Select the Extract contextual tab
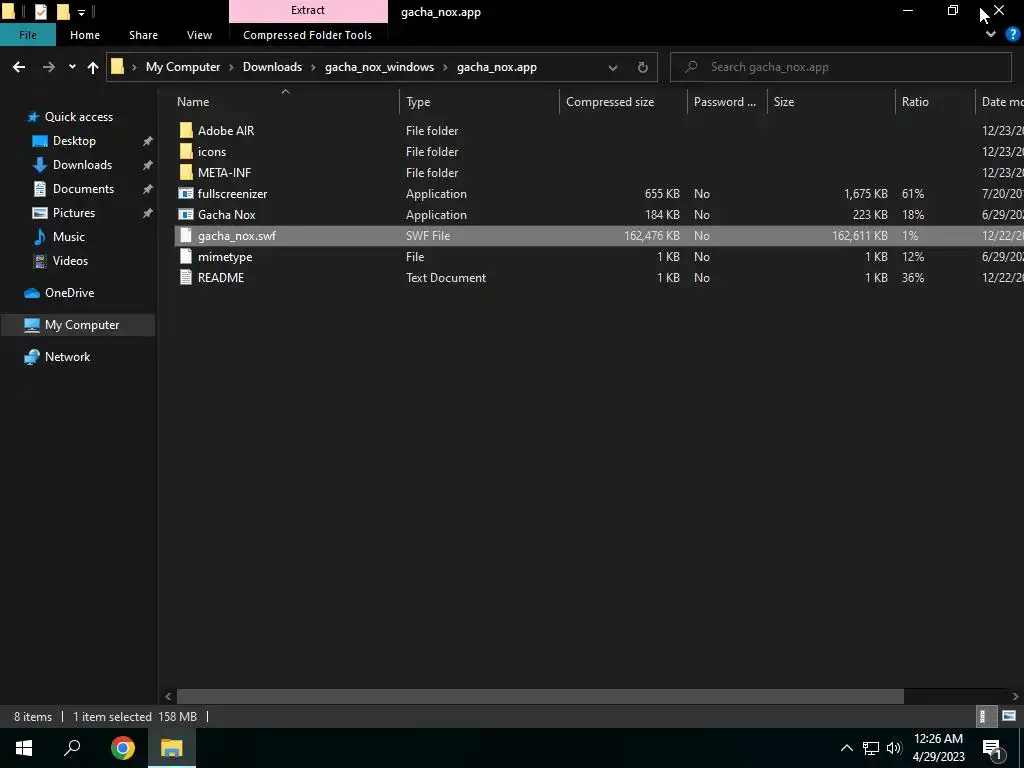Screen dimensions: 1024x768 pyautogui.click(x=308, y=10)
